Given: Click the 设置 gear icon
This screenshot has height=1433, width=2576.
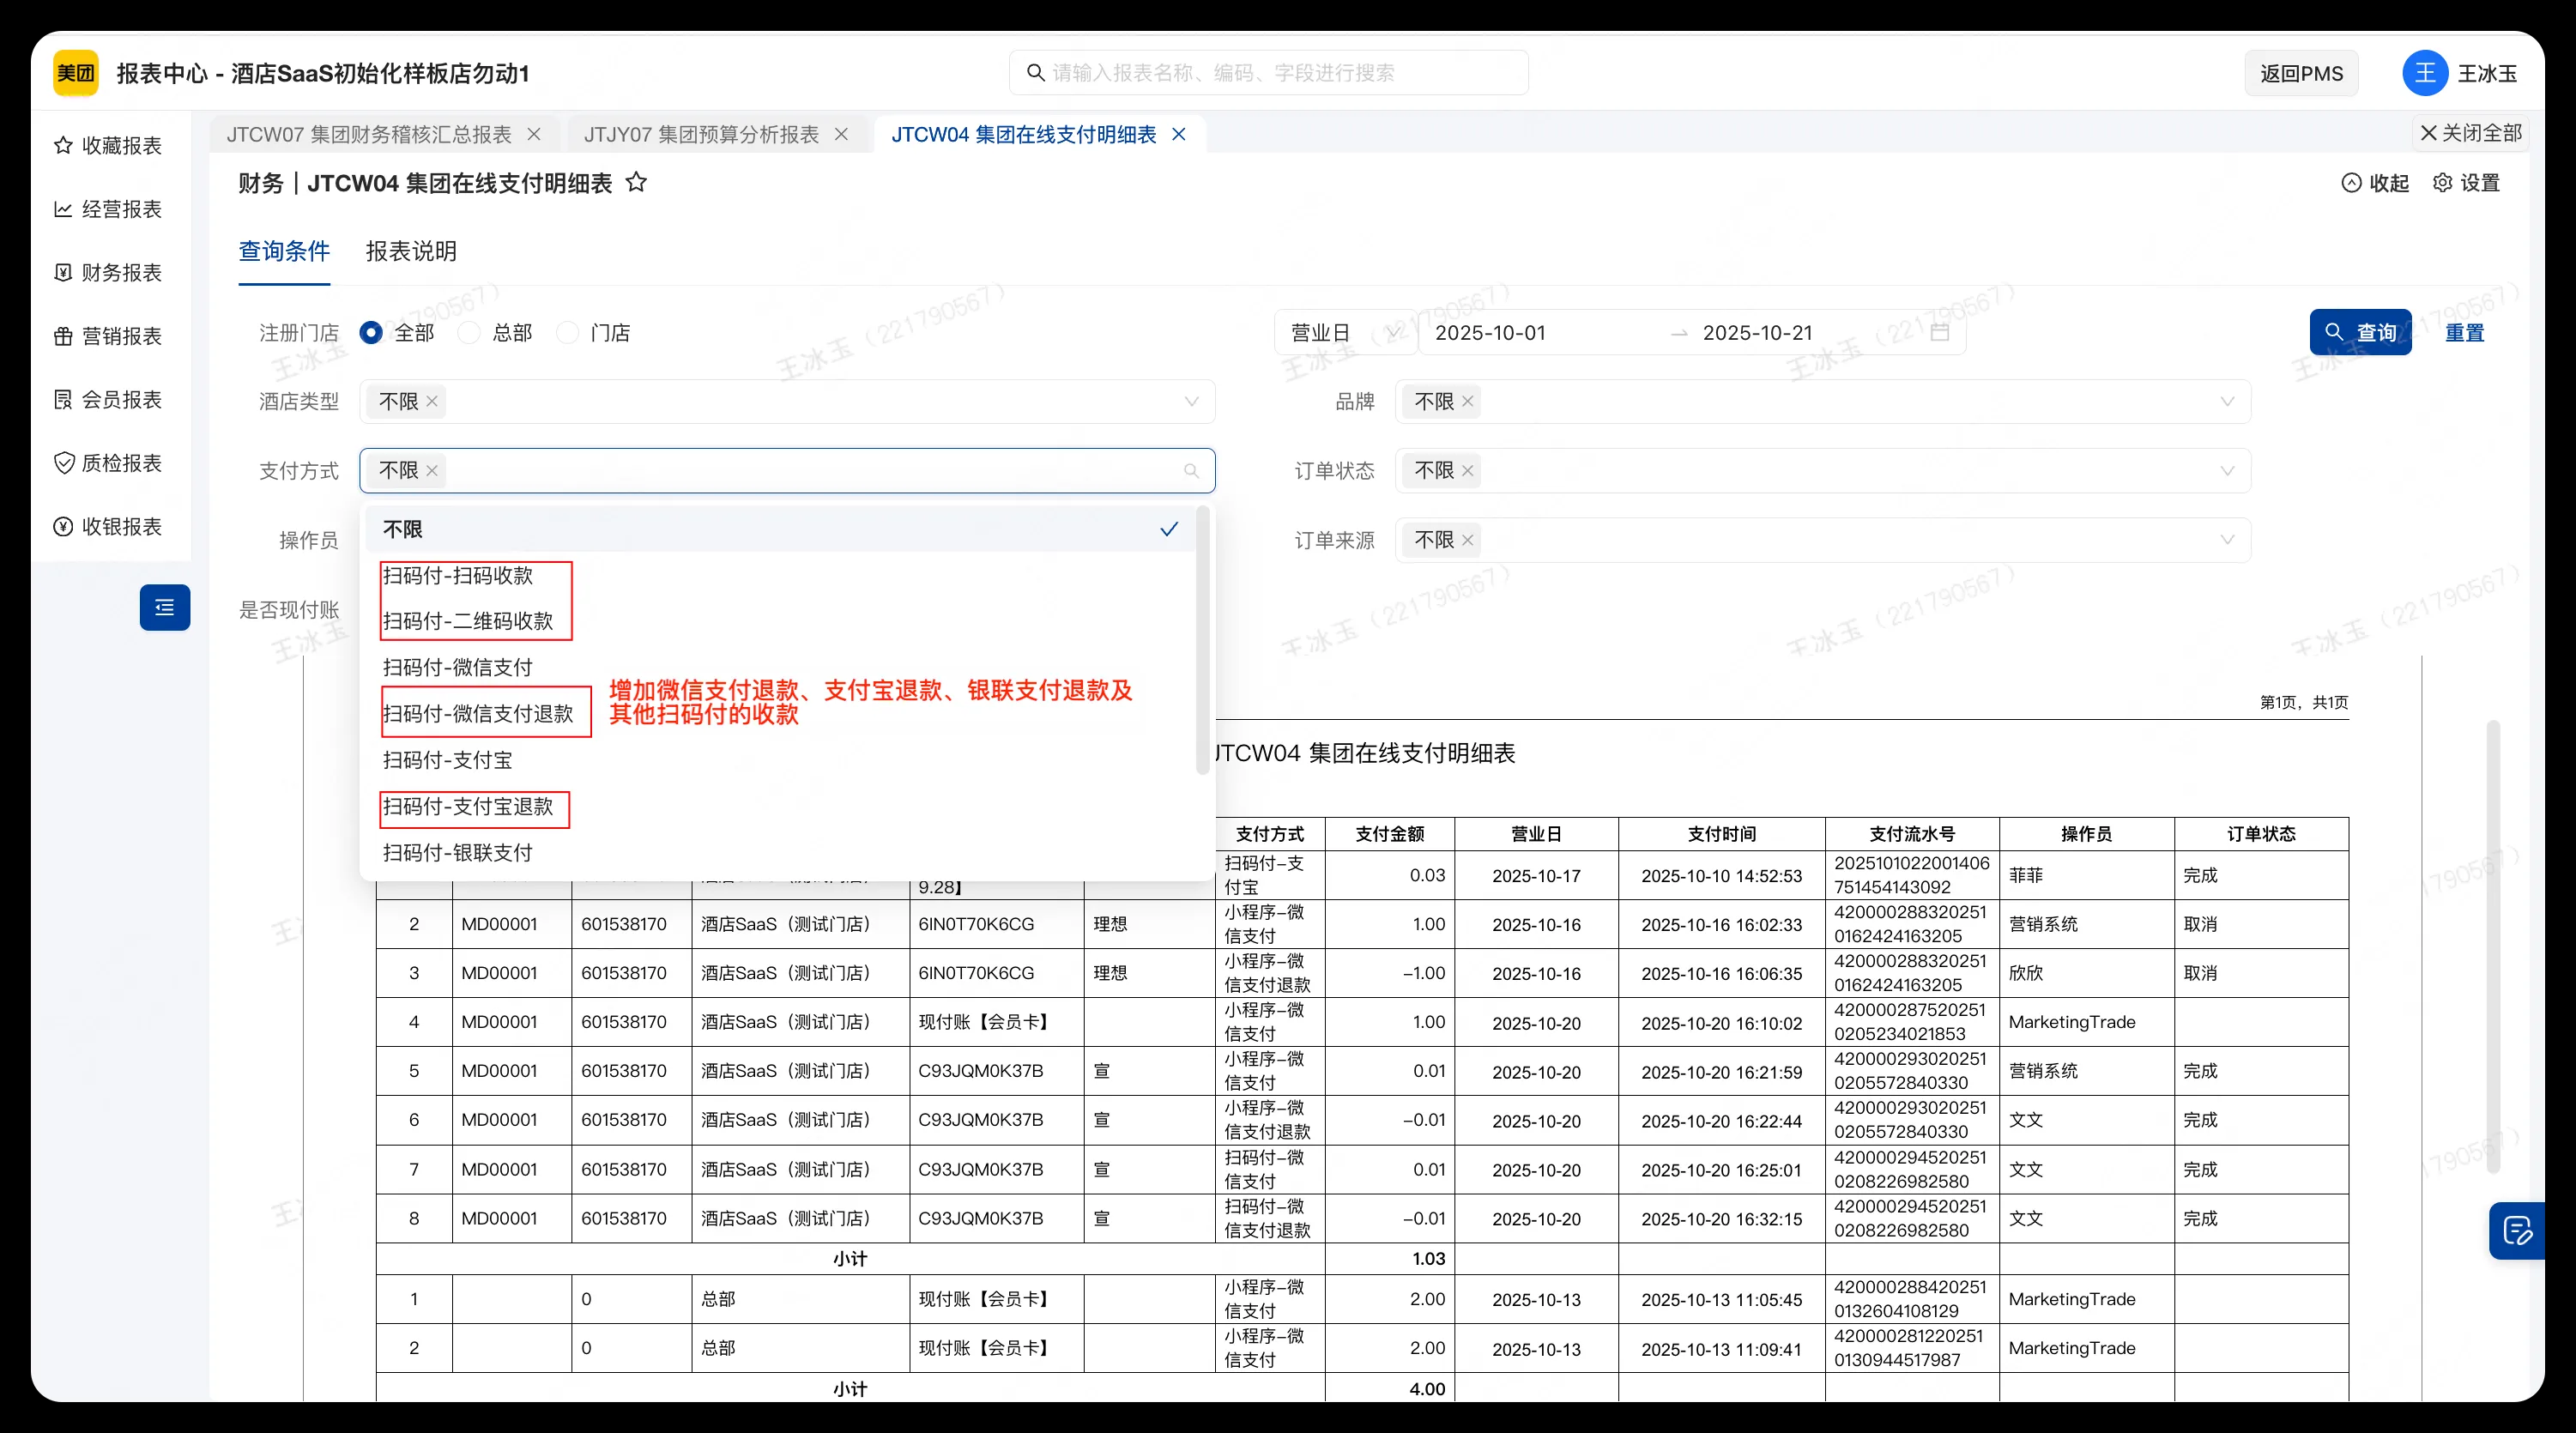Looking at the screenshot, I should click(x=2443, y=183).
